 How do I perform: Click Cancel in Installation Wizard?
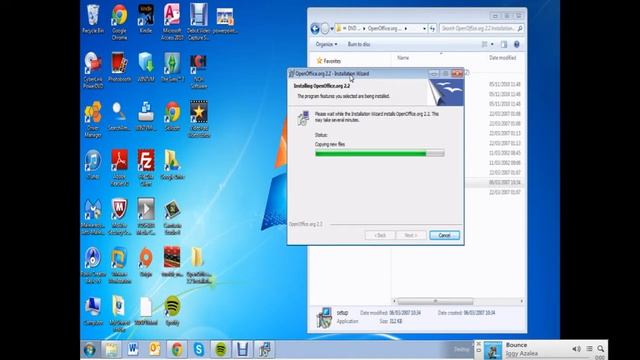pyautogui.click(x=444, y=236)
